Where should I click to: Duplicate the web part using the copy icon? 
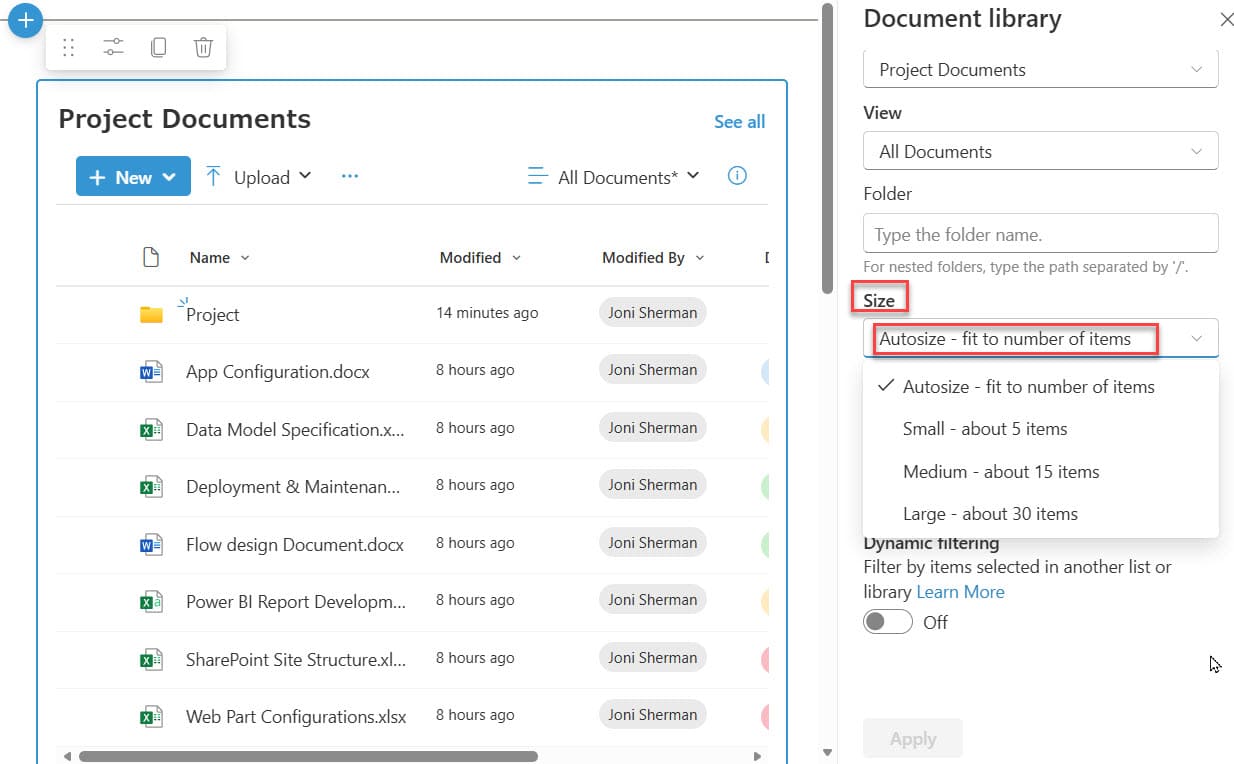[x=158, y=46]
